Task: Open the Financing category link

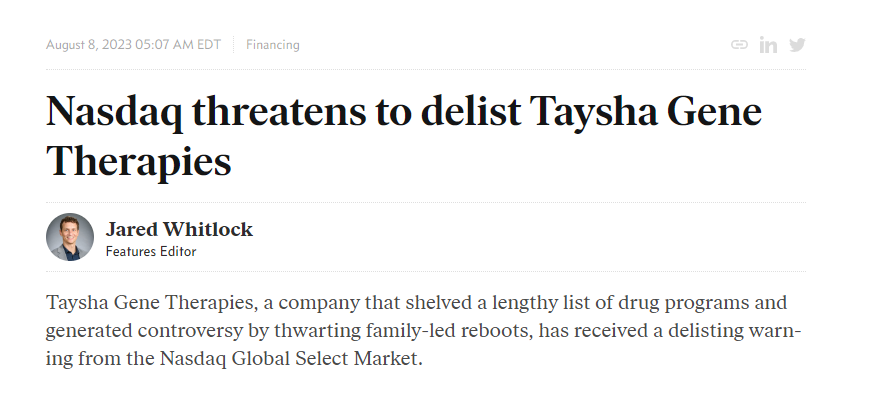Action: pos(272,44)
